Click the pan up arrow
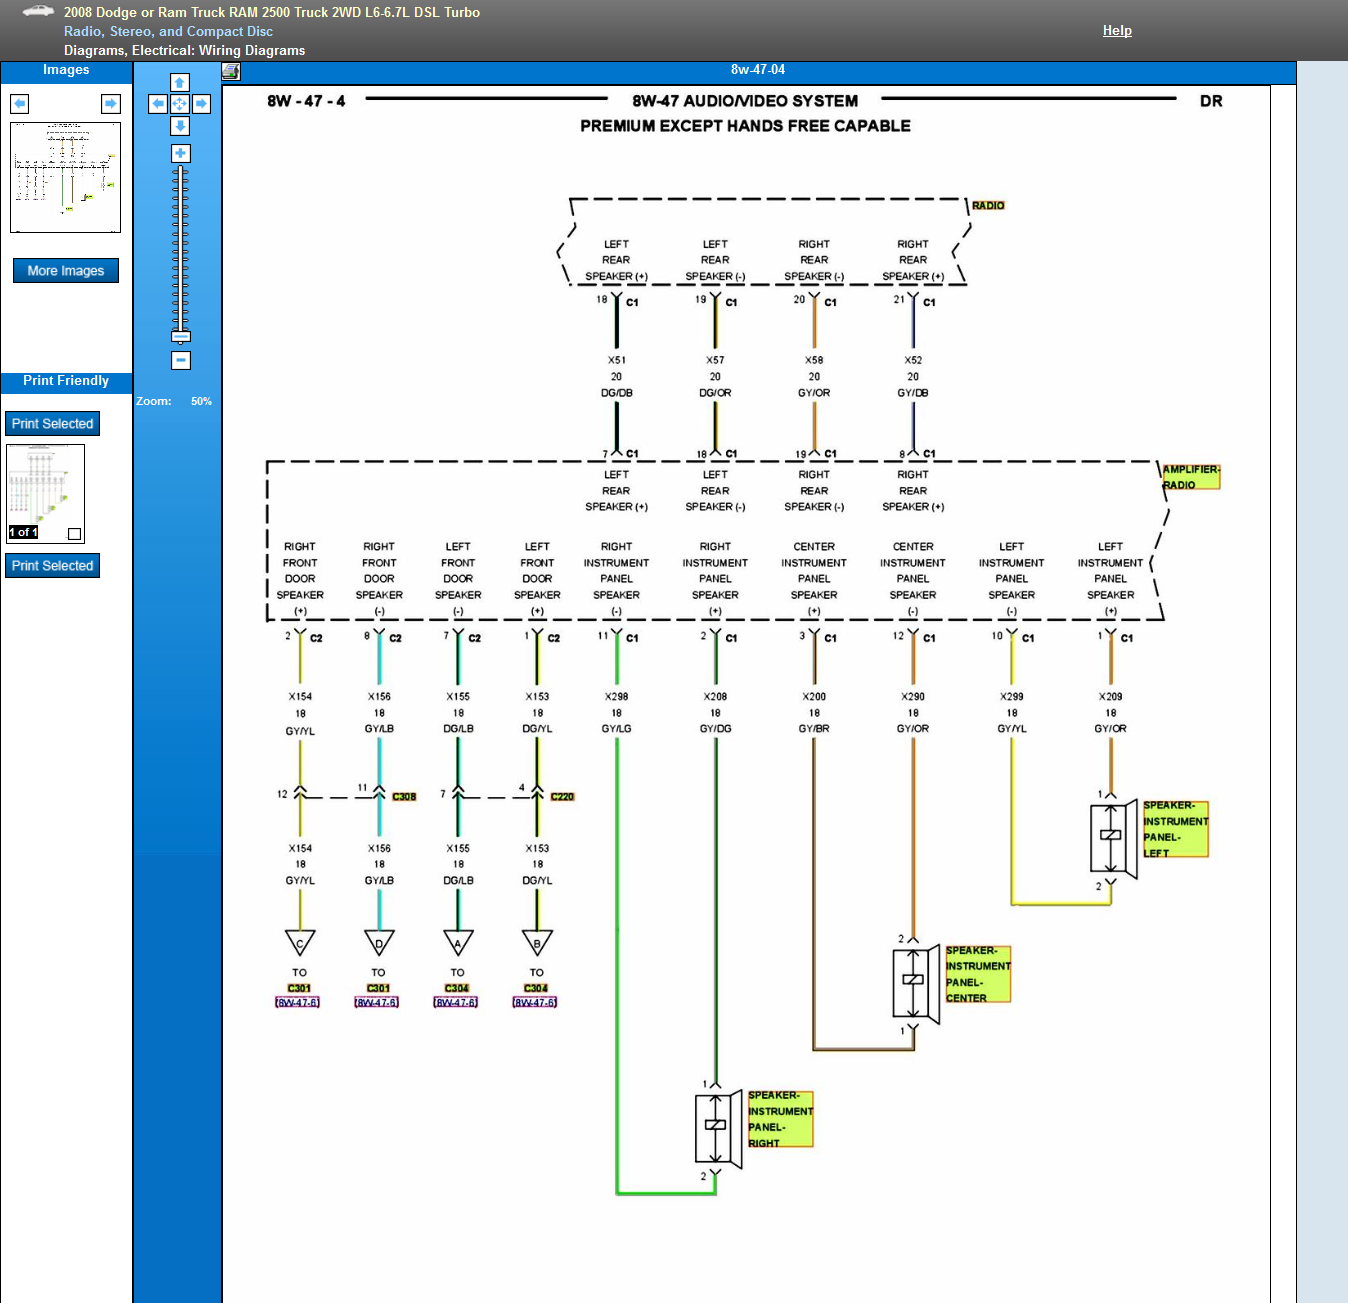The height and width of the screenshot is (1303, 1348). pos(180,83)
